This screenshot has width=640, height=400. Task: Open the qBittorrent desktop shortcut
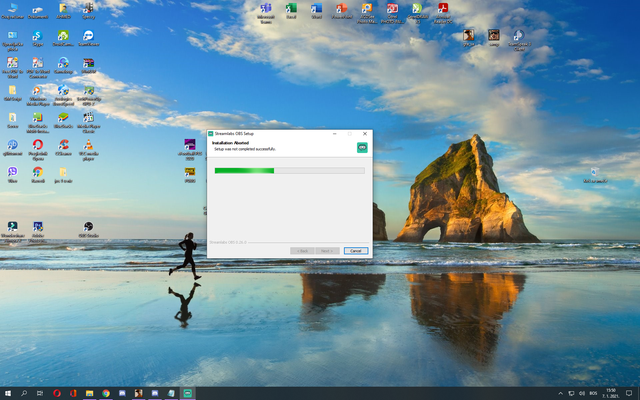(x=13, y=147)
